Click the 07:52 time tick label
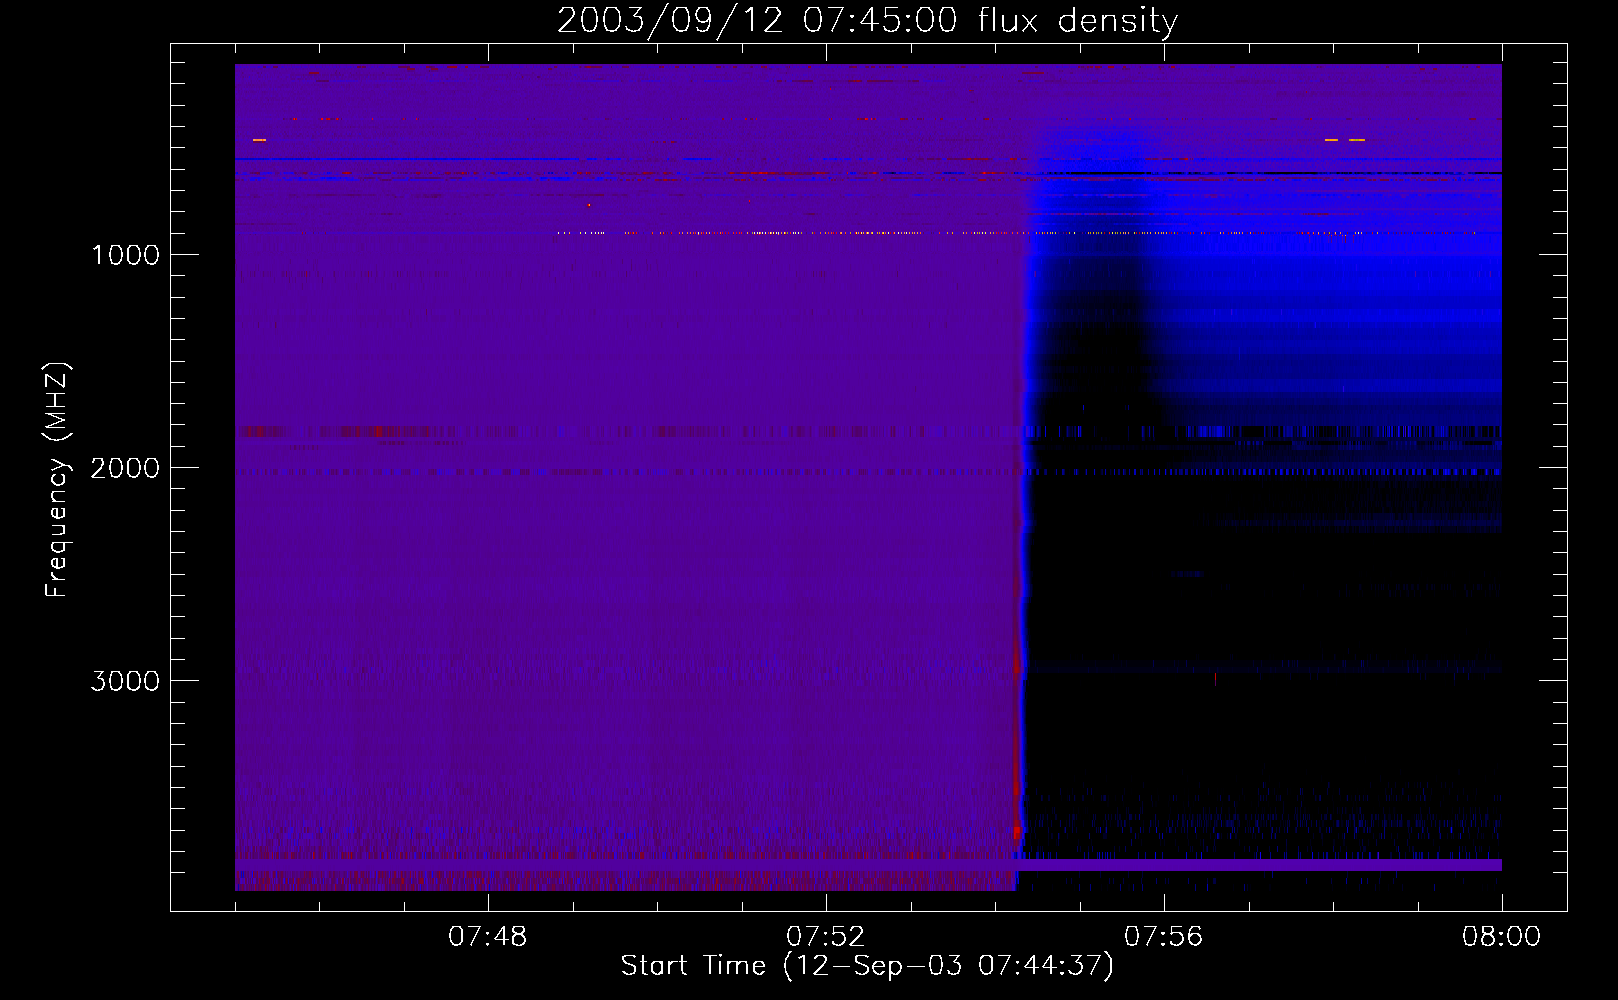The image size is (1618, 1000). coord(825,937)
